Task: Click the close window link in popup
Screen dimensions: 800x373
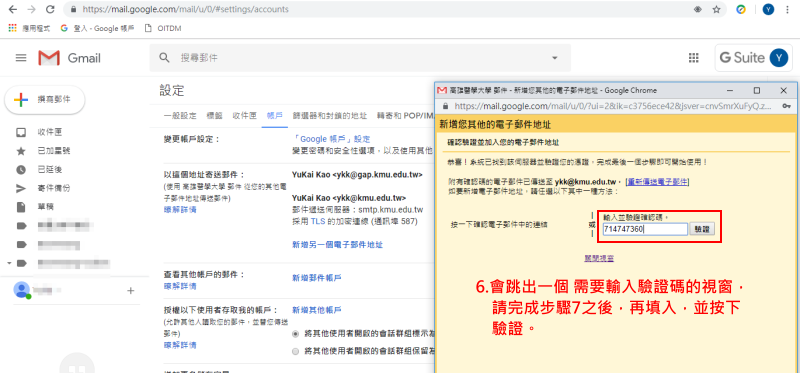Action: click(599, 259)
